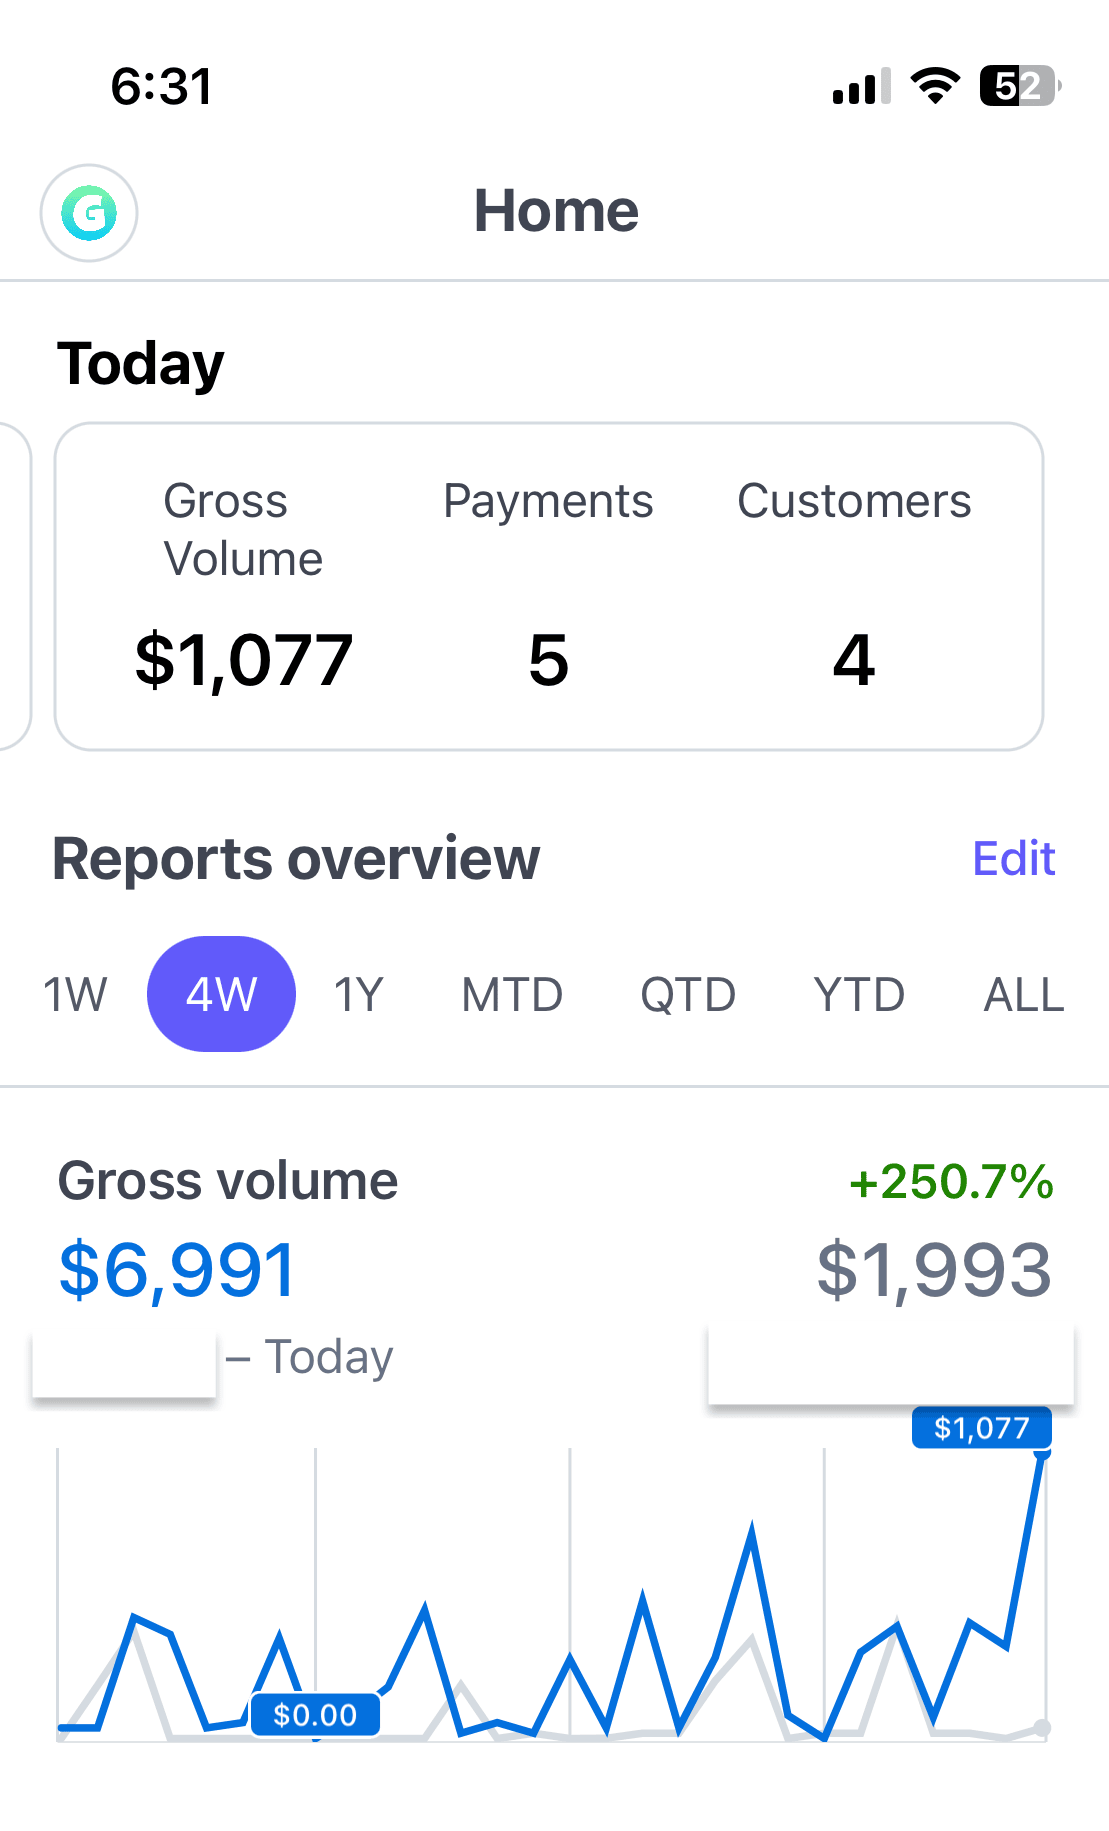Viewport: 1109px width, 1831px height.
Task: Select the YTD time range
Action: point(859,995)
